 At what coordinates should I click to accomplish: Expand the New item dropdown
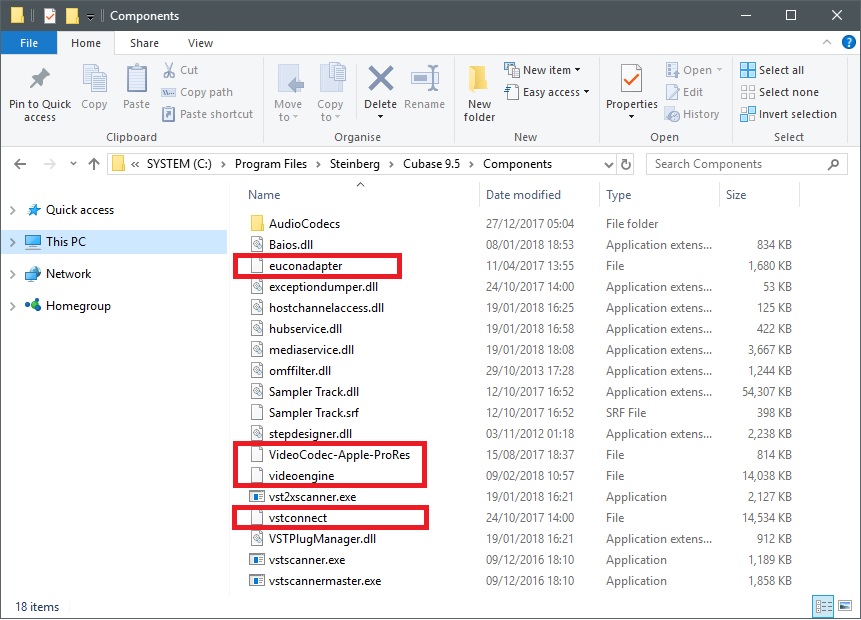click(x=577, y=70)
